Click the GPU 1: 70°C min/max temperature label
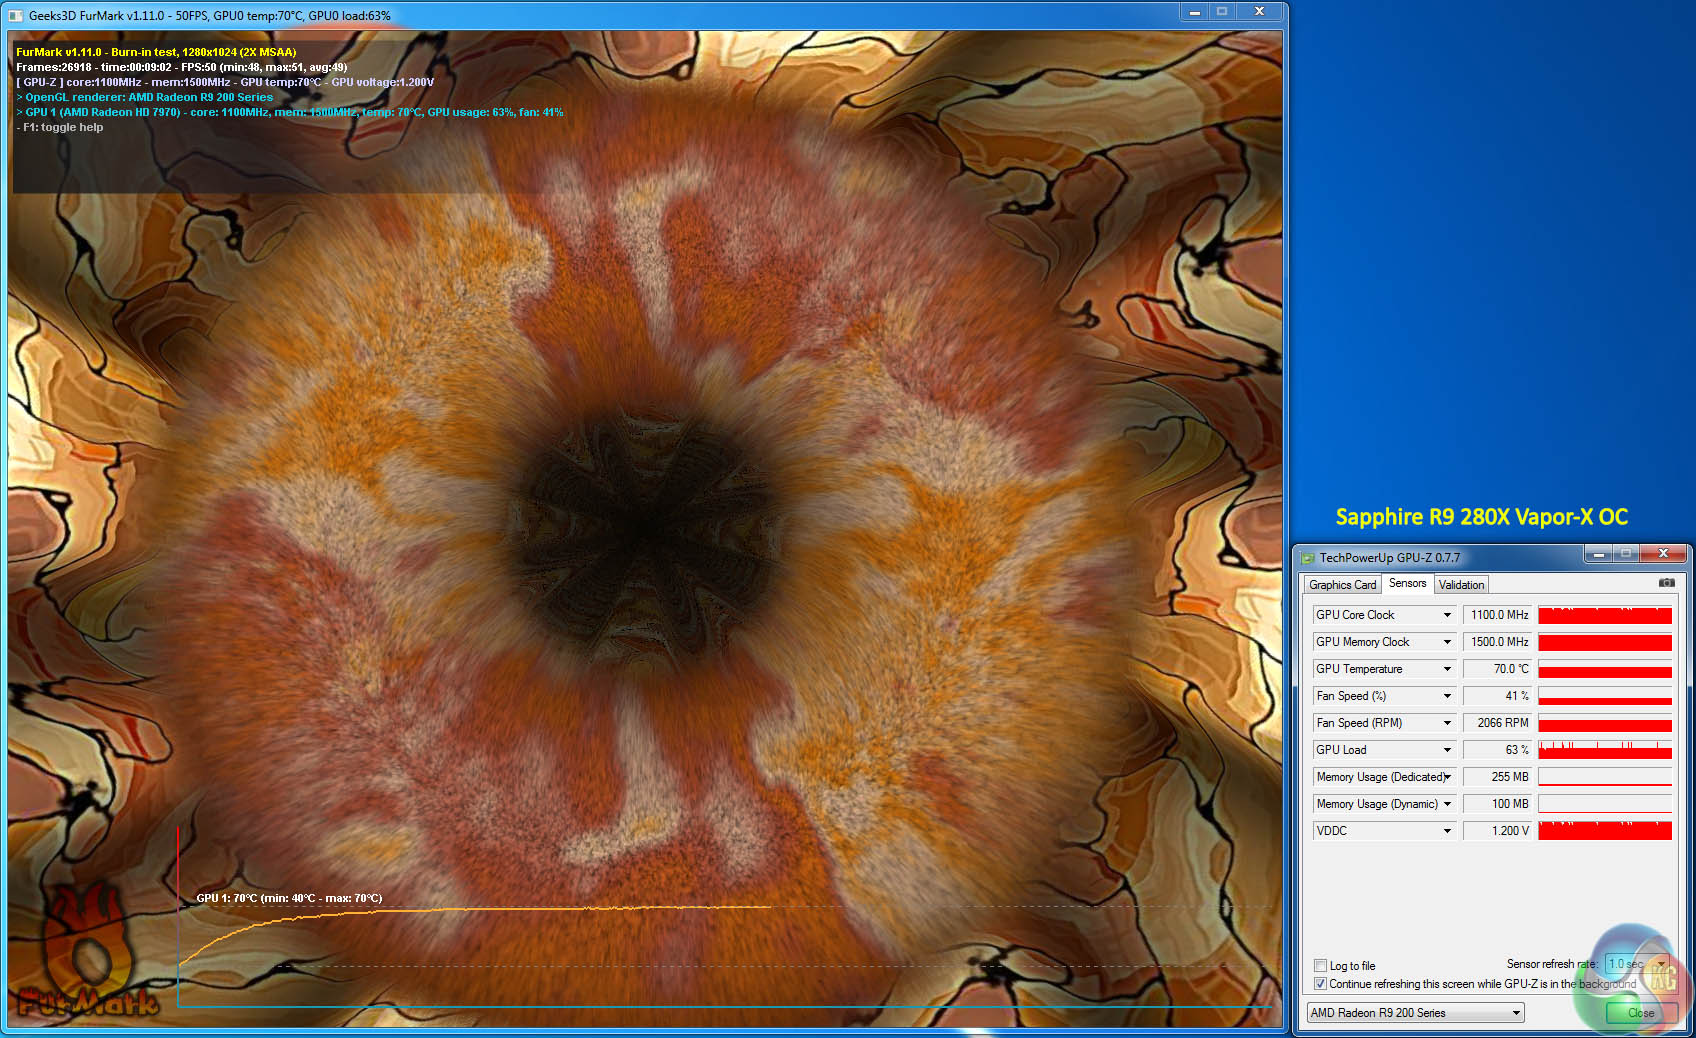The width and height of the screenshot is (1696, 1038). point(289,898)
